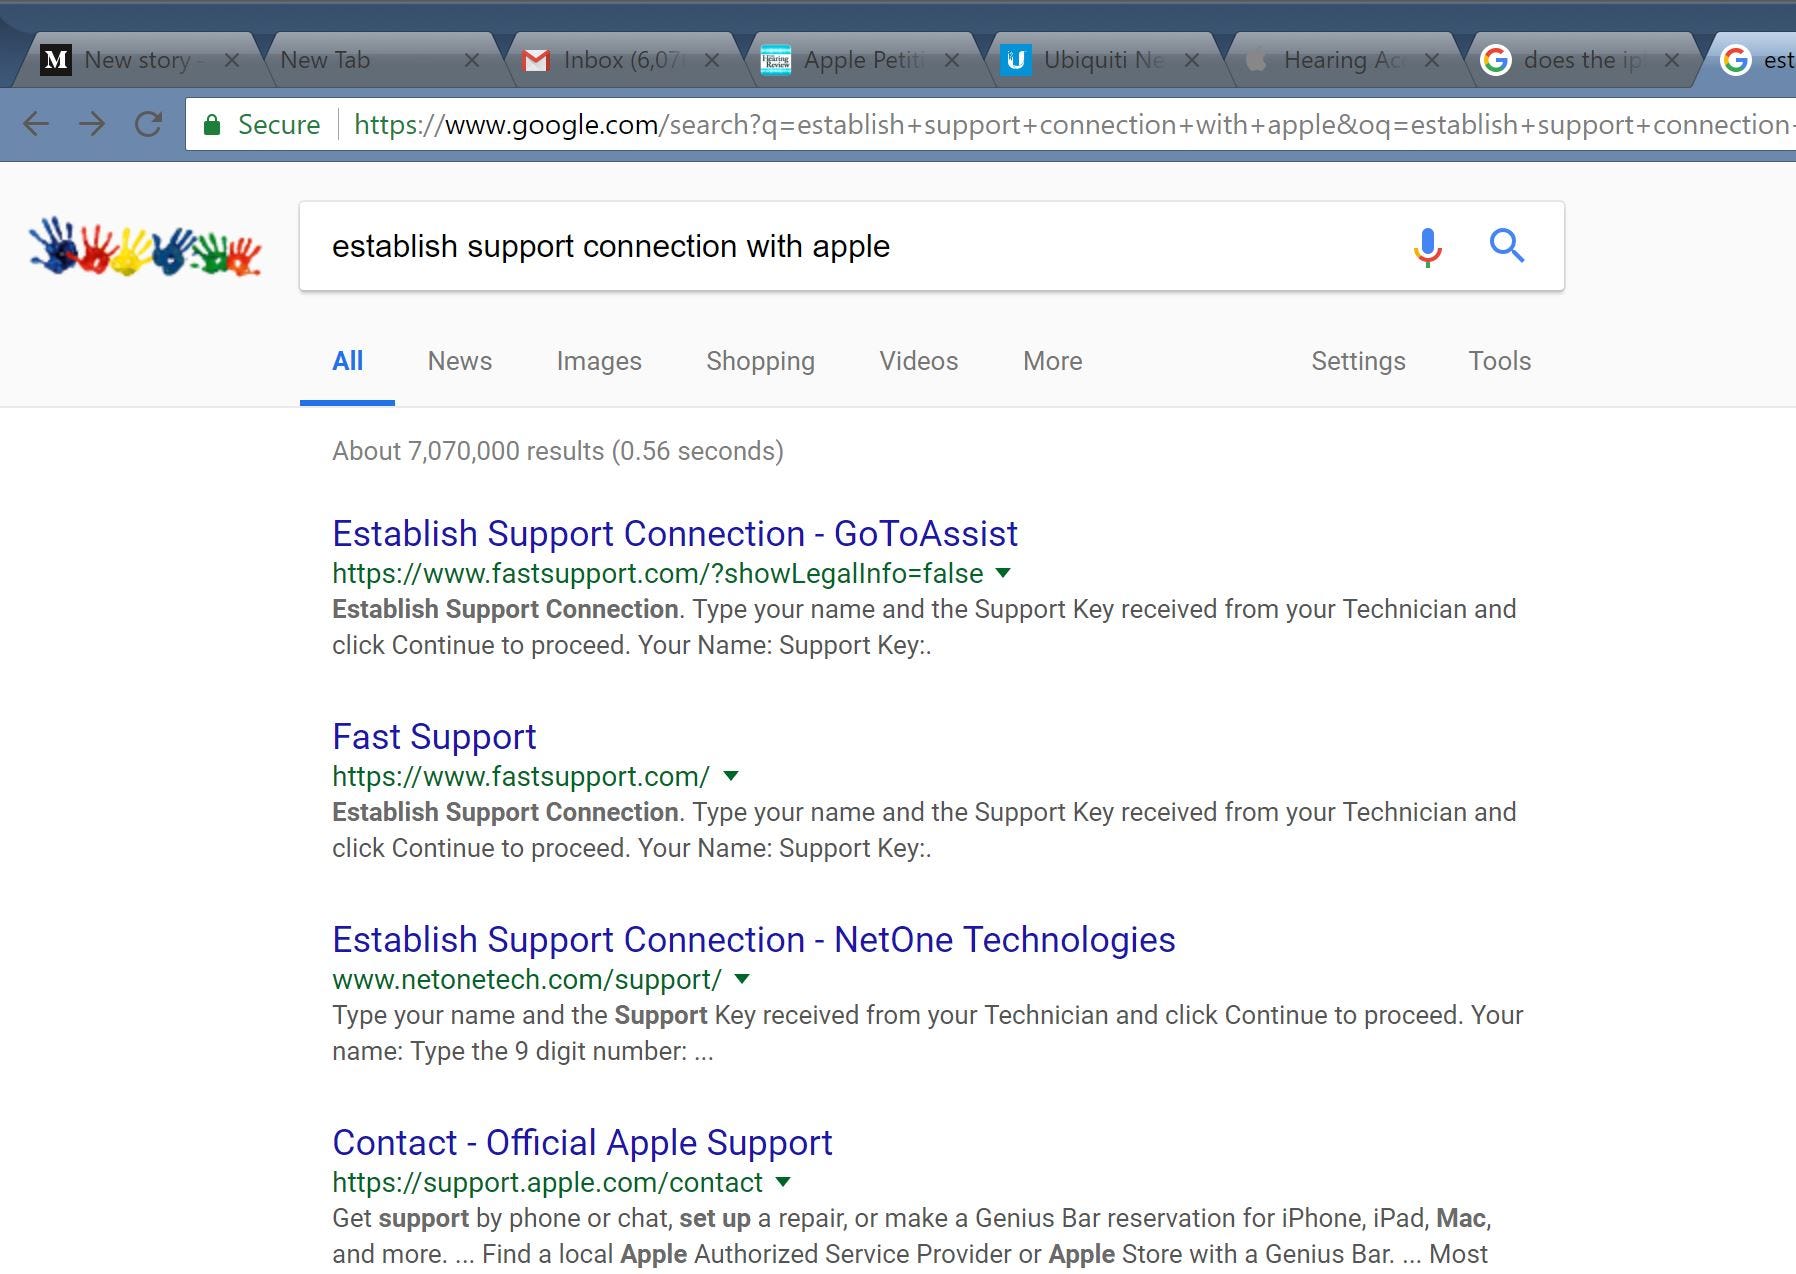Open the Fast Support result link
The image size is (1796, 1274).
click(x=434, y=737)
